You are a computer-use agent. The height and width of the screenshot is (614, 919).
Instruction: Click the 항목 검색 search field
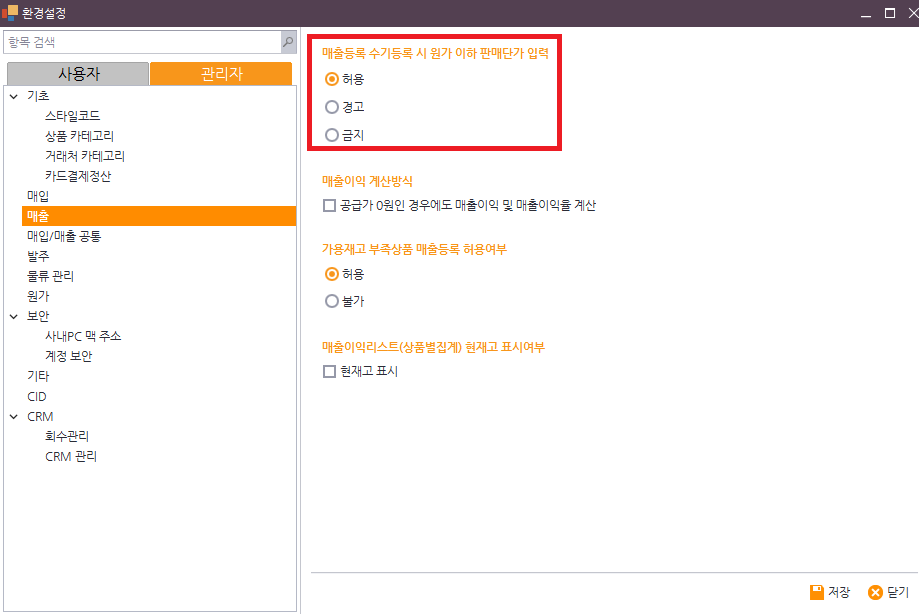click(x=140, y=42)
